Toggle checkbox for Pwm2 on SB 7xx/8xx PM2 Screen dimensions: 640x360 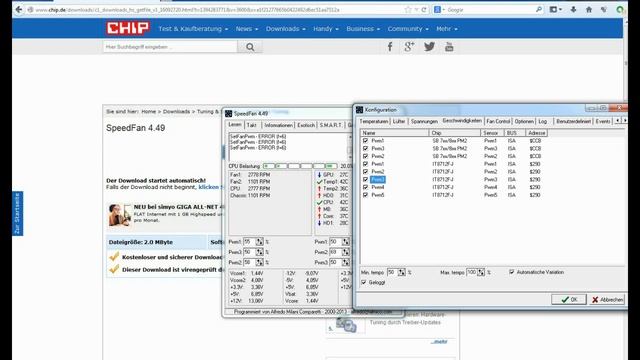(x=365, y=156)
